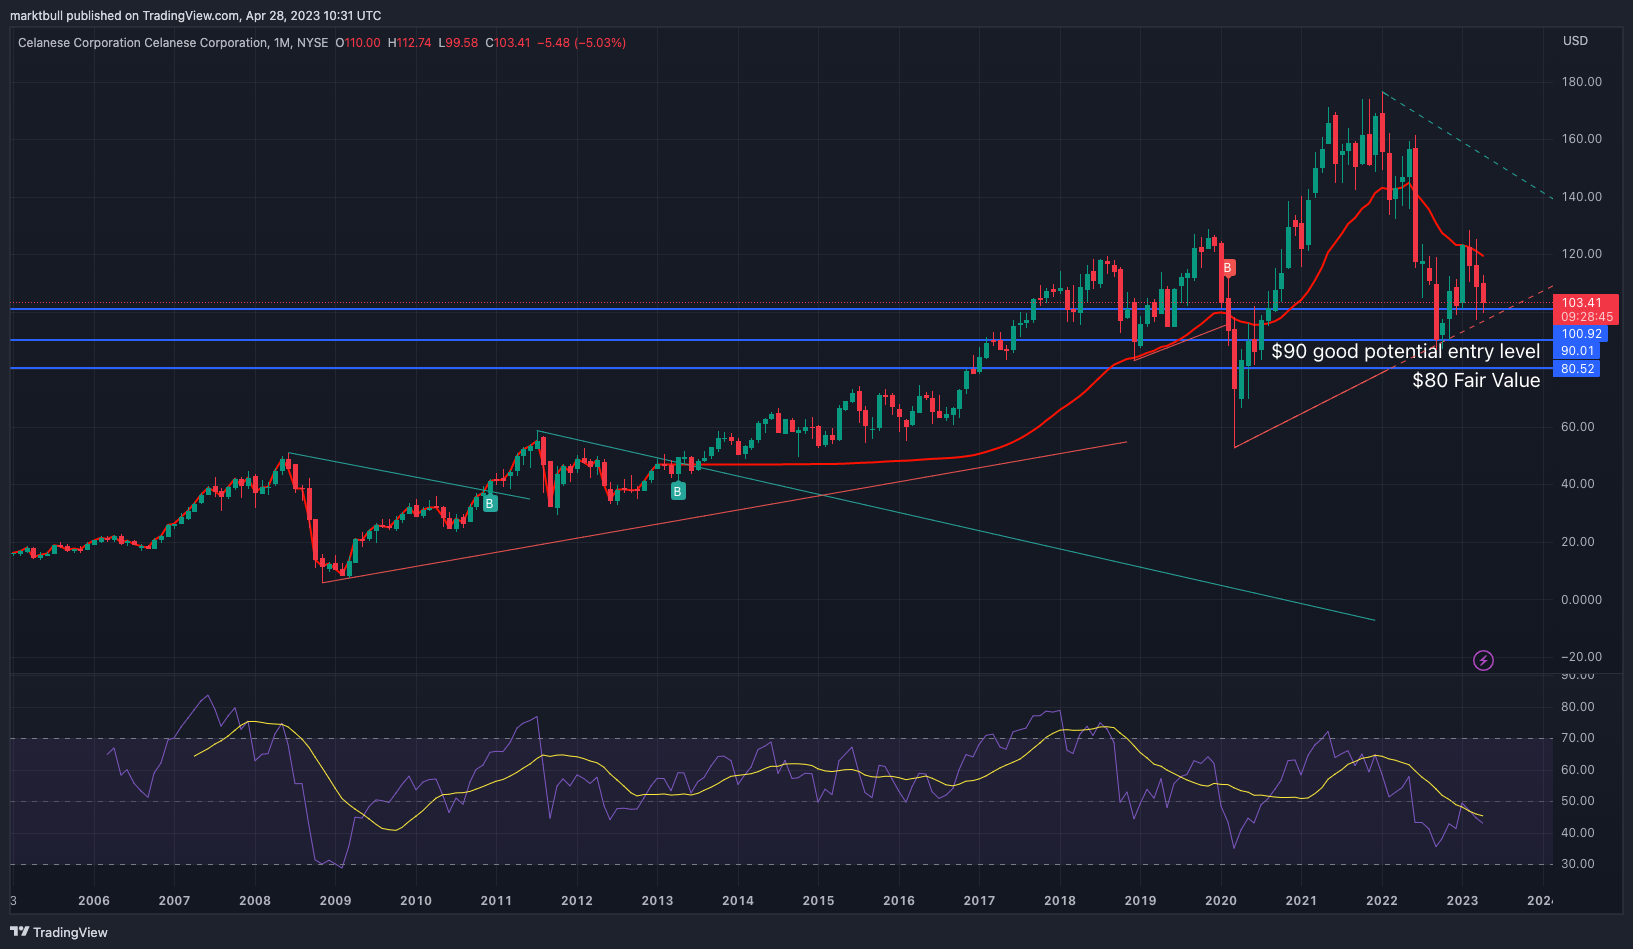This screenshot has height=949, width=1633.
Task: Click the green B marker near 2013
Action: pos(678,491)
